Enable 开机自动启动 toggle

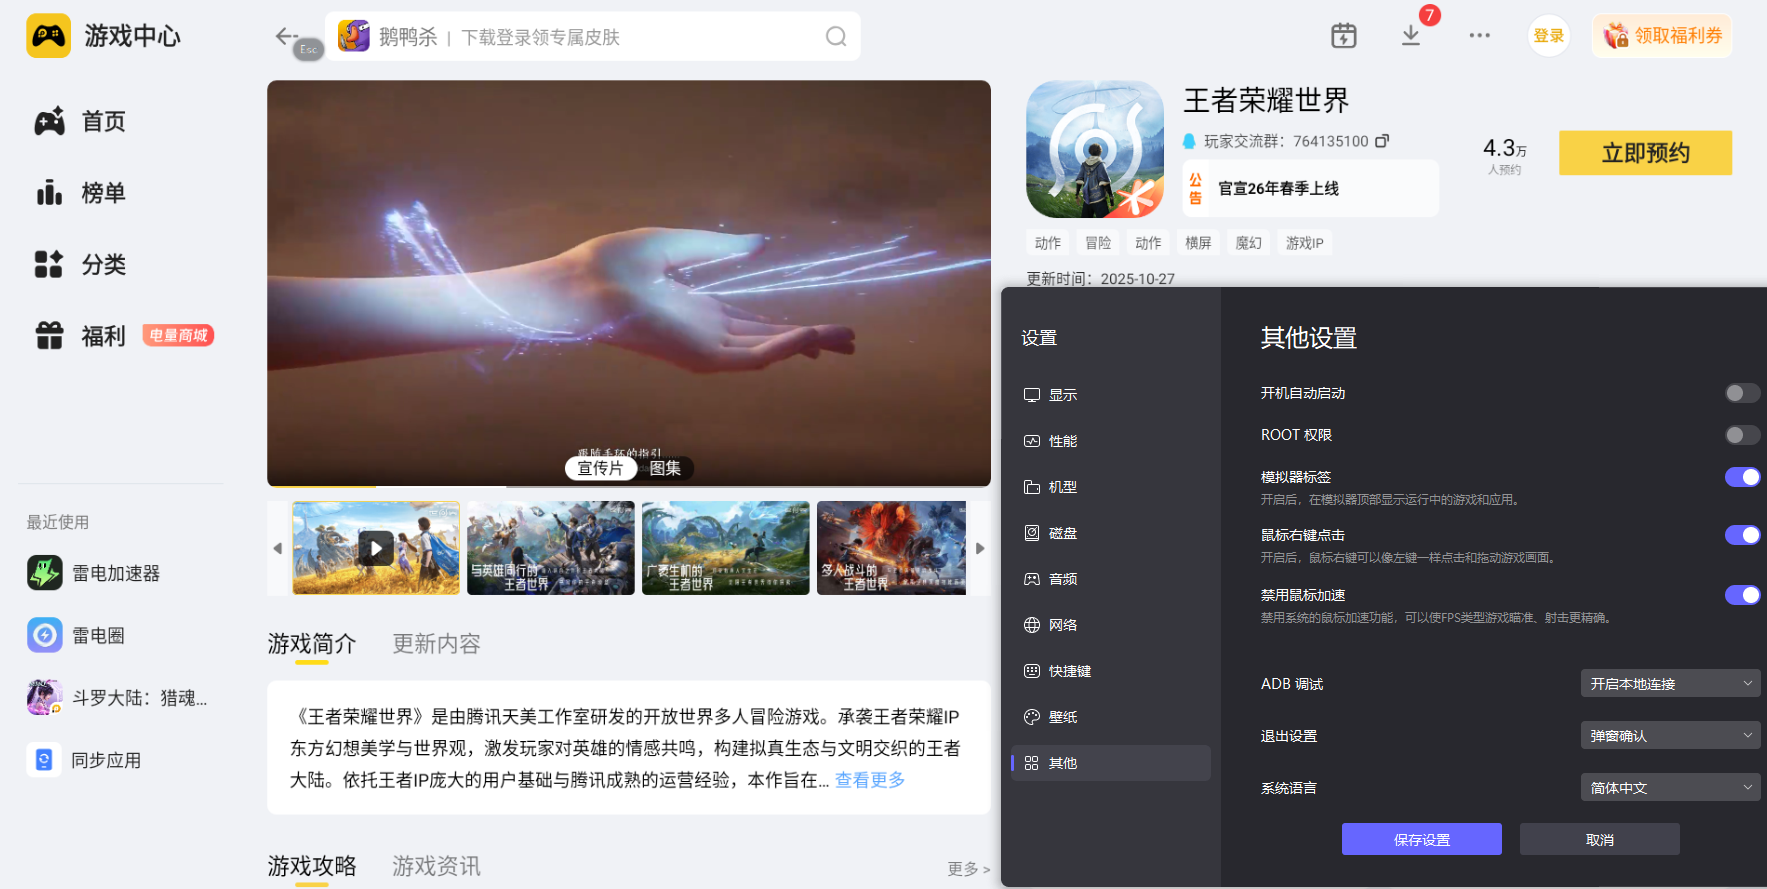coord(1741,393)
